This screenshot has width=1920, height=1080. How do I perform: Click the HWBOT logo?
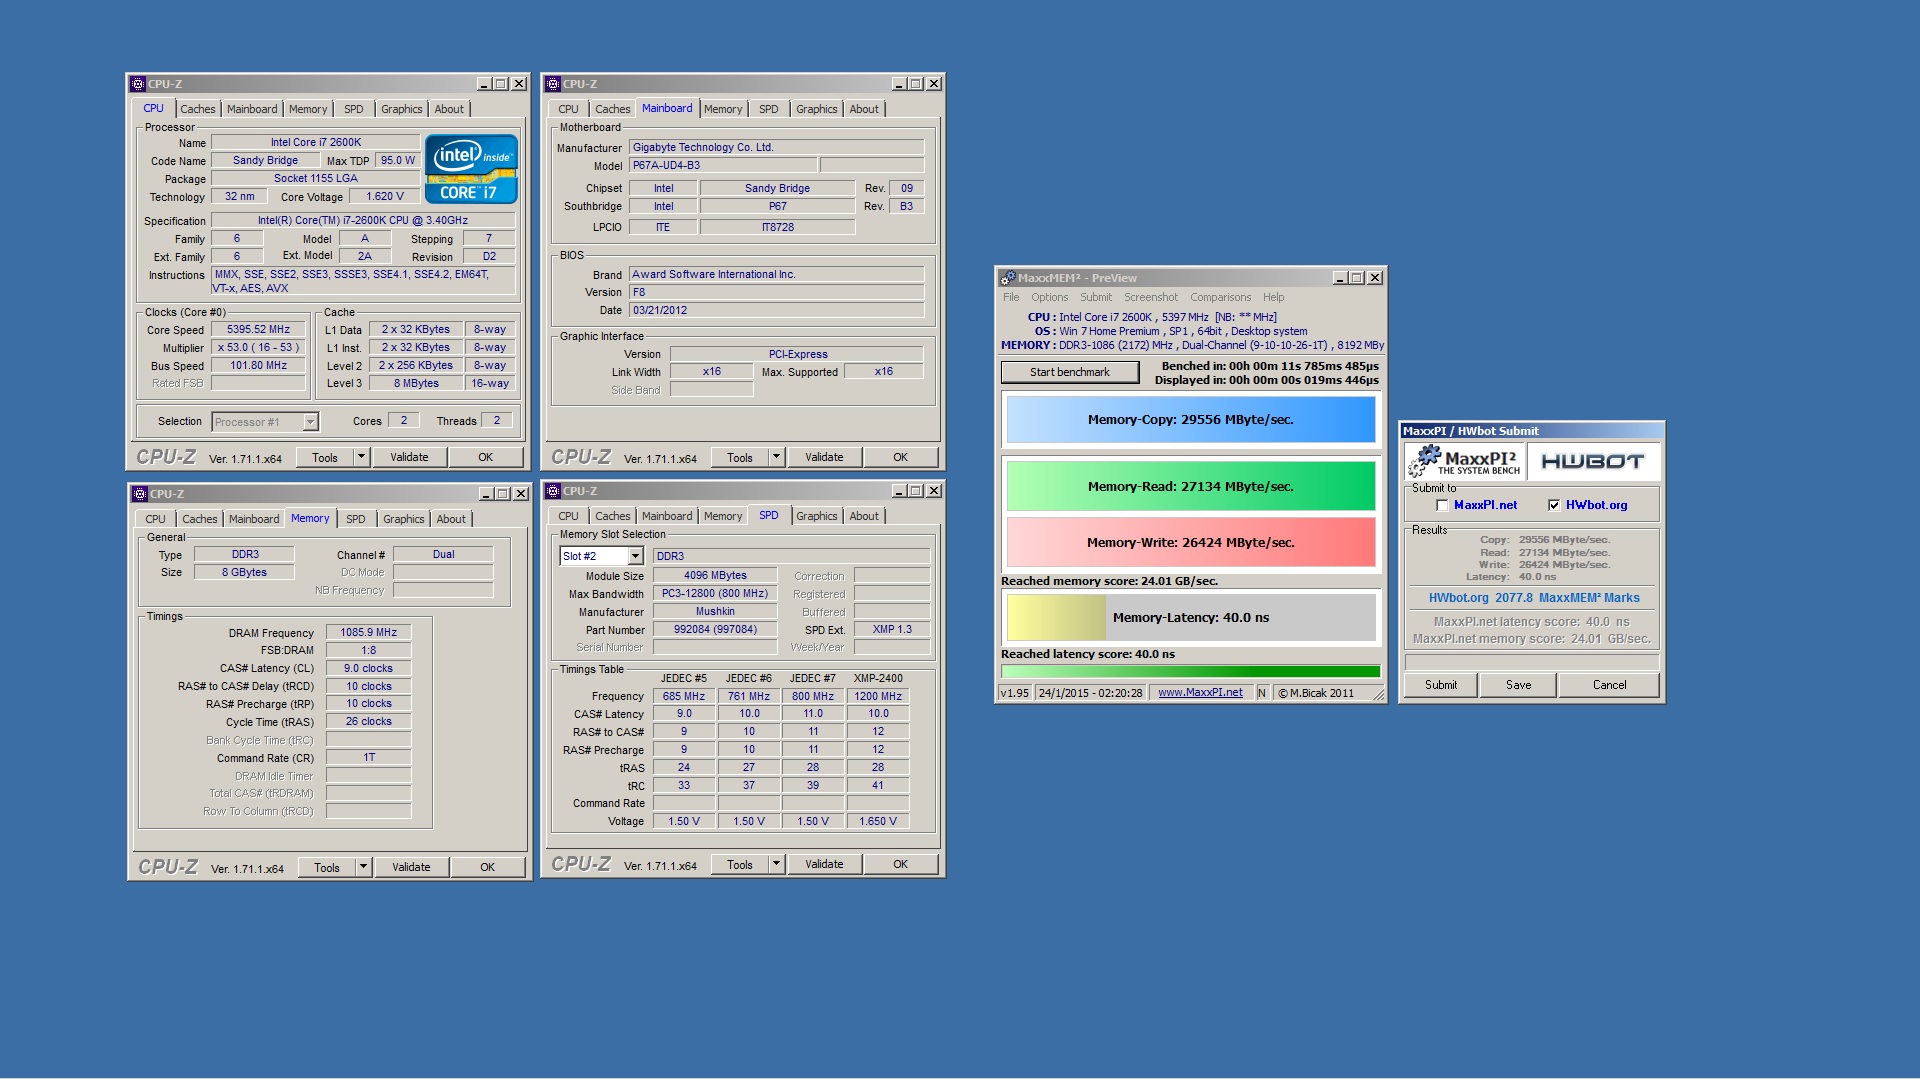(1592, 461)
